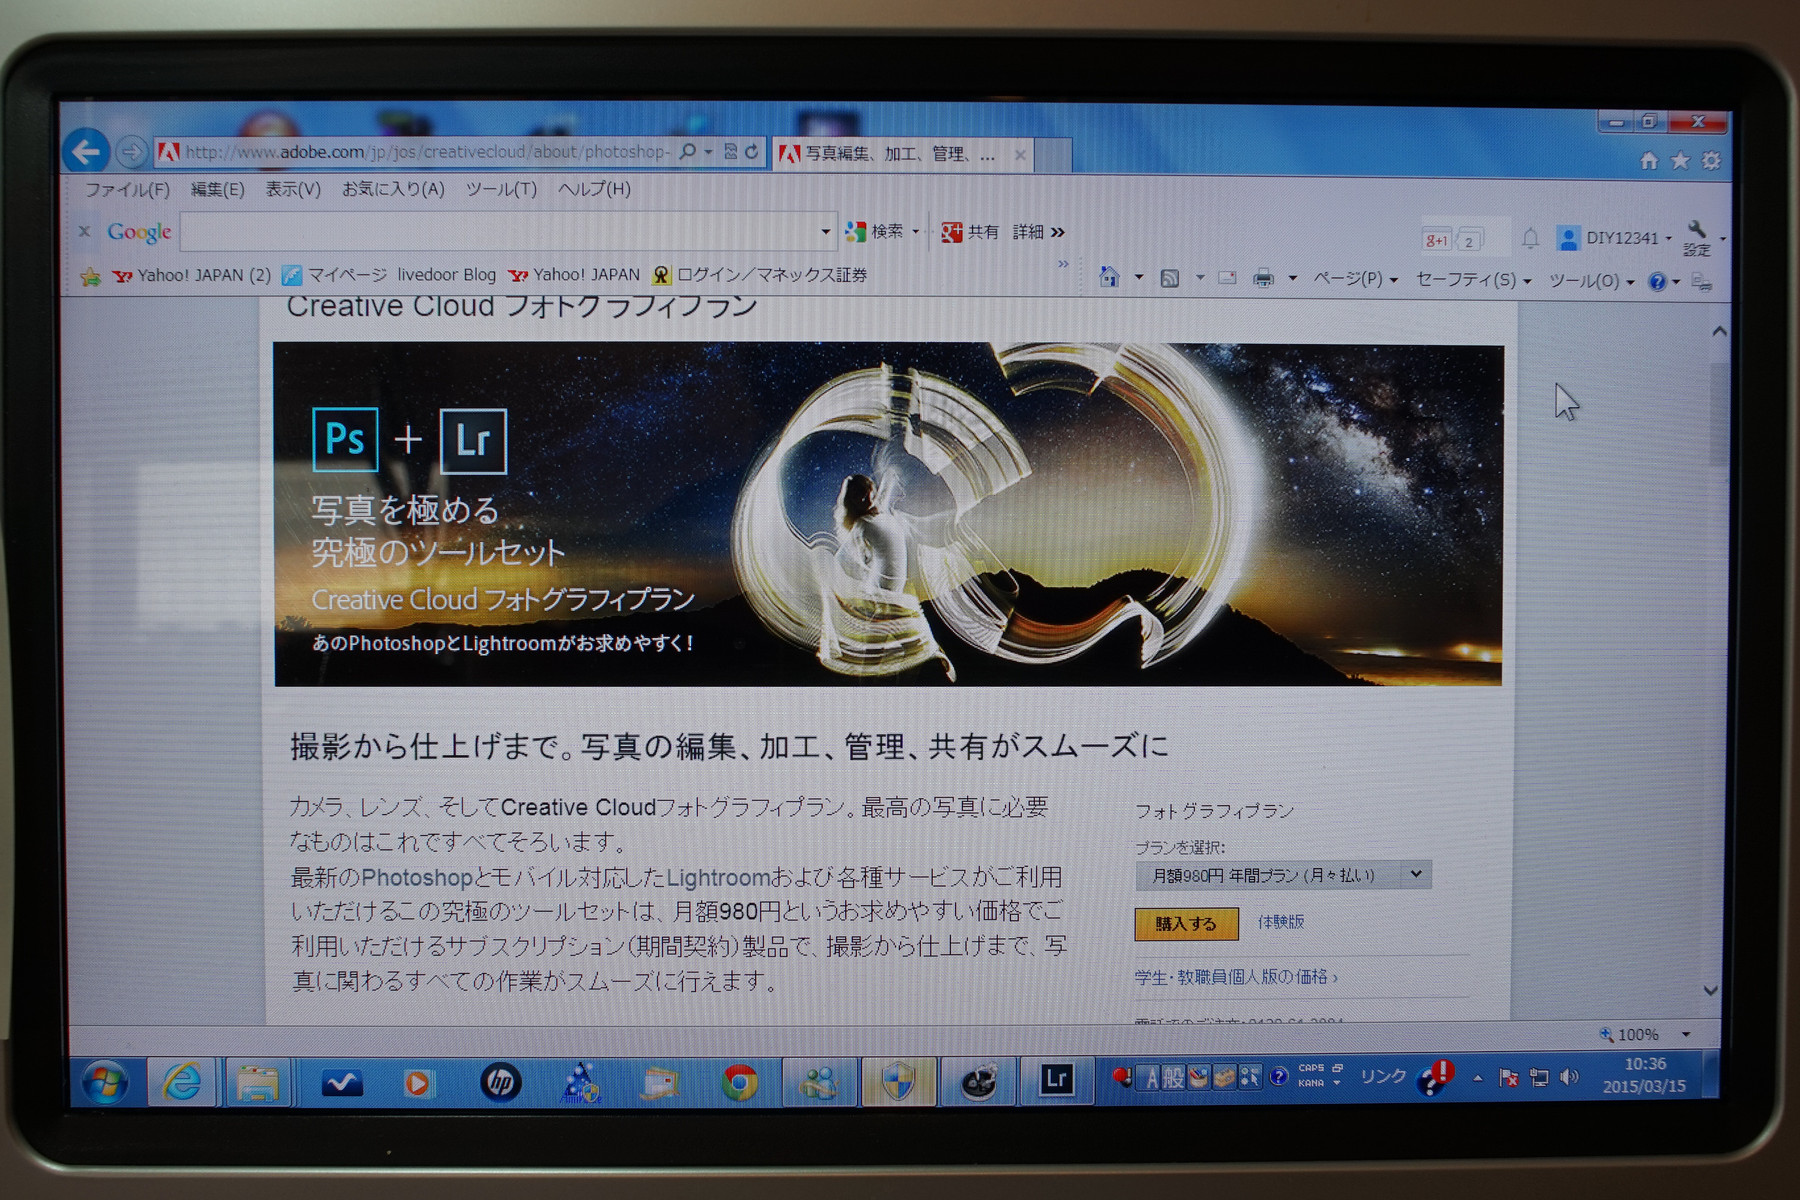Open the セーフティ(S) dropdown menu
This screenshot has height=1200, width=1800.
1473,281
